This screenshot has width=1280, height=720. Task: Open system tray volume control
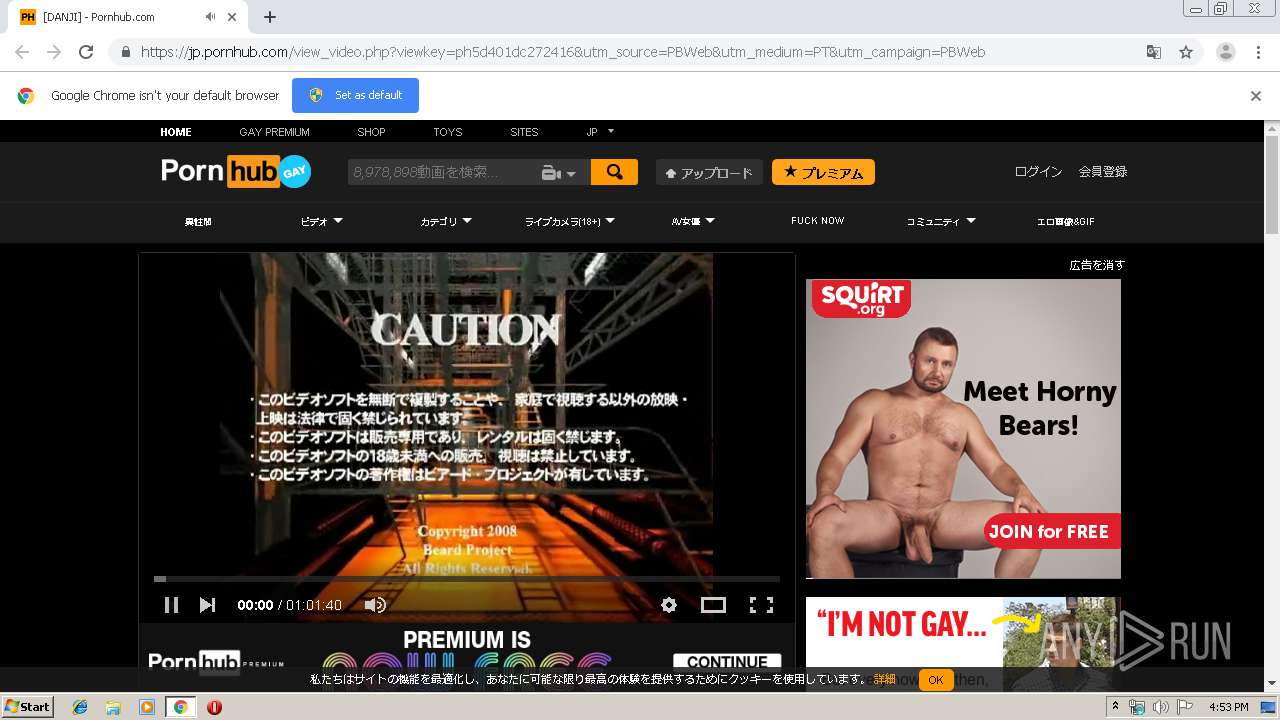(x=1160, y=707)
